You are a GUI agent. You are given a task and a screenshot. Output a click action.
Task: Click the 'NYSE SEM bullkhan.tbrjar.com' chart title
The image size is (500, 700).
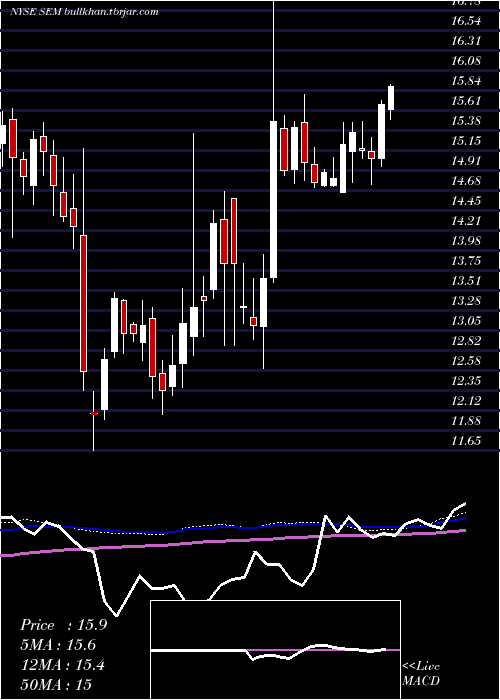pyautogui.click(x=84, y=12)
